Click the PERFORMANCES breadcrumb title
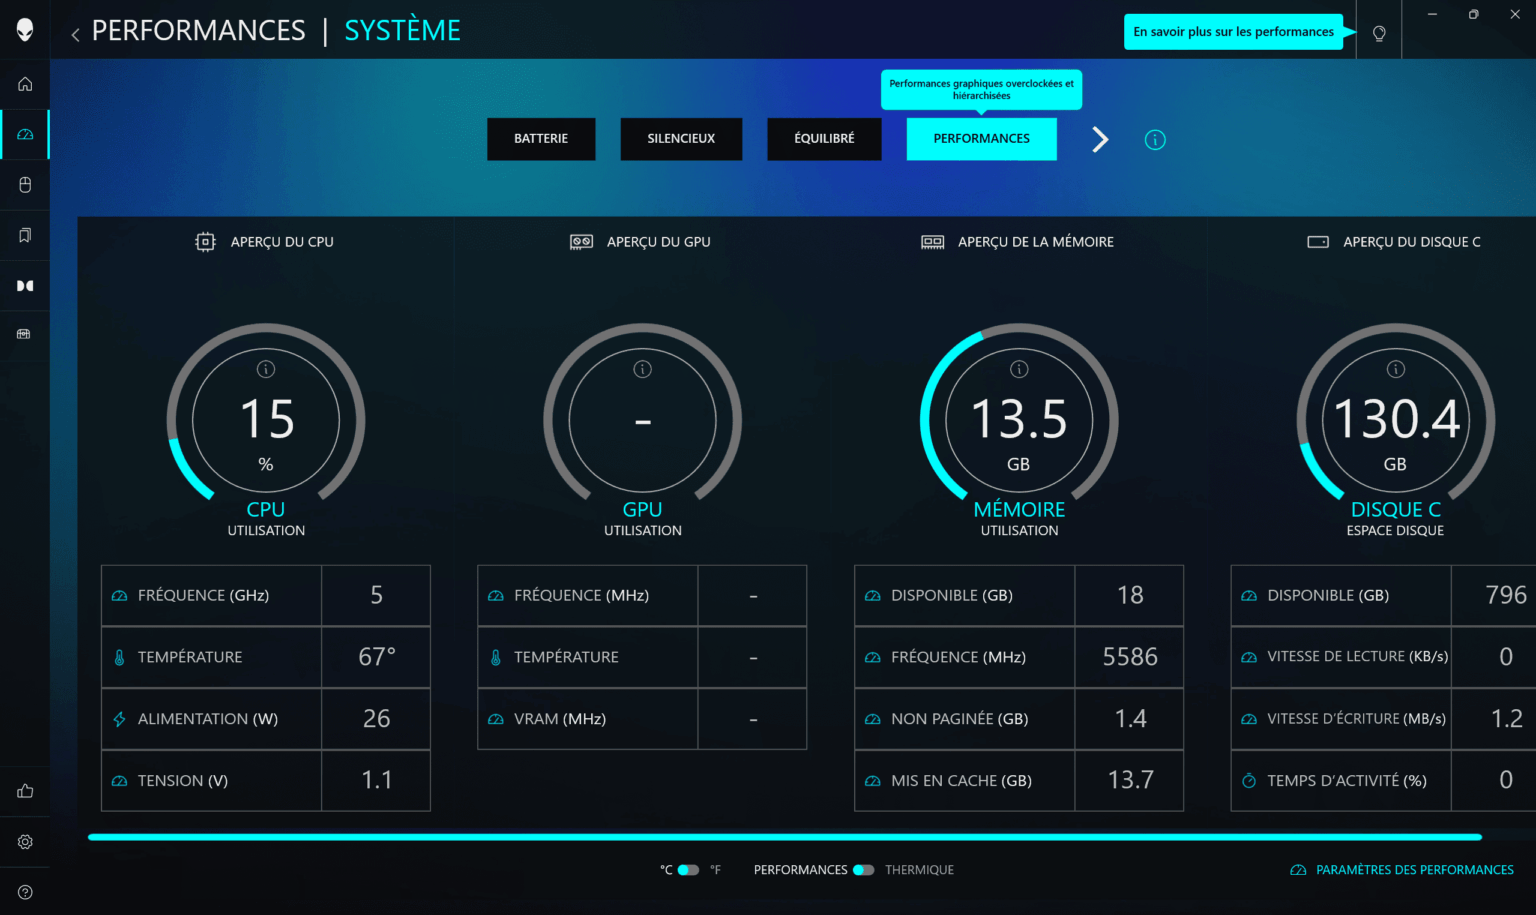The image size is (1536, 915). click(x=198, y=31)
